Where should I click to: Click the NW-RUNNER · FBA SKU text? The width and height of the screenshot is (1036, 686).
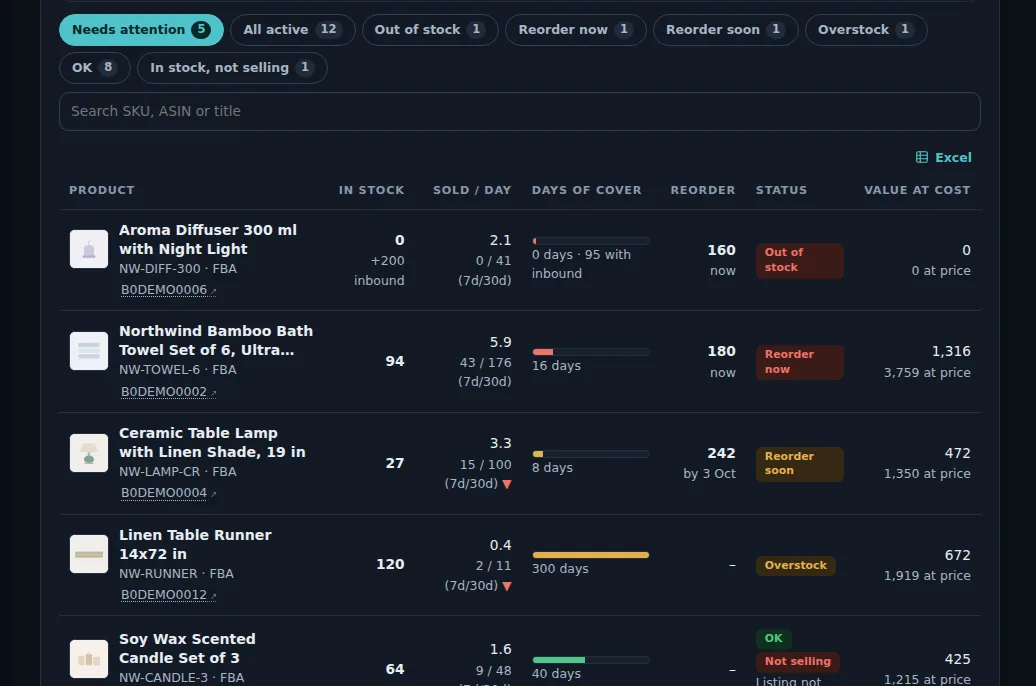(x=176, y=574)
